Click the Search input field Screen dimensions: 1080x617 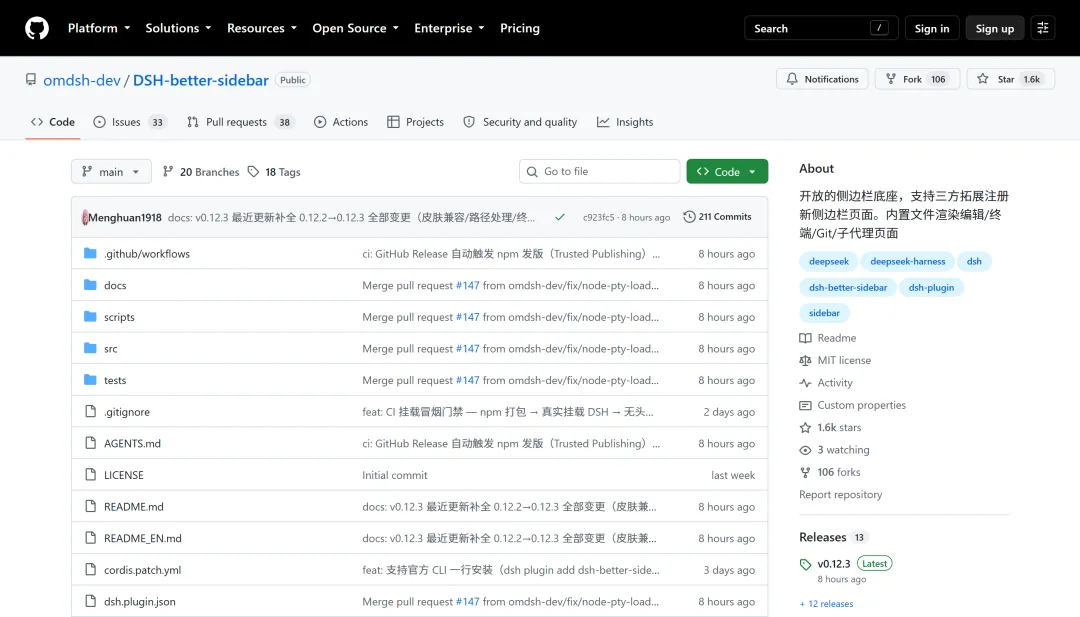click(821, 28)
